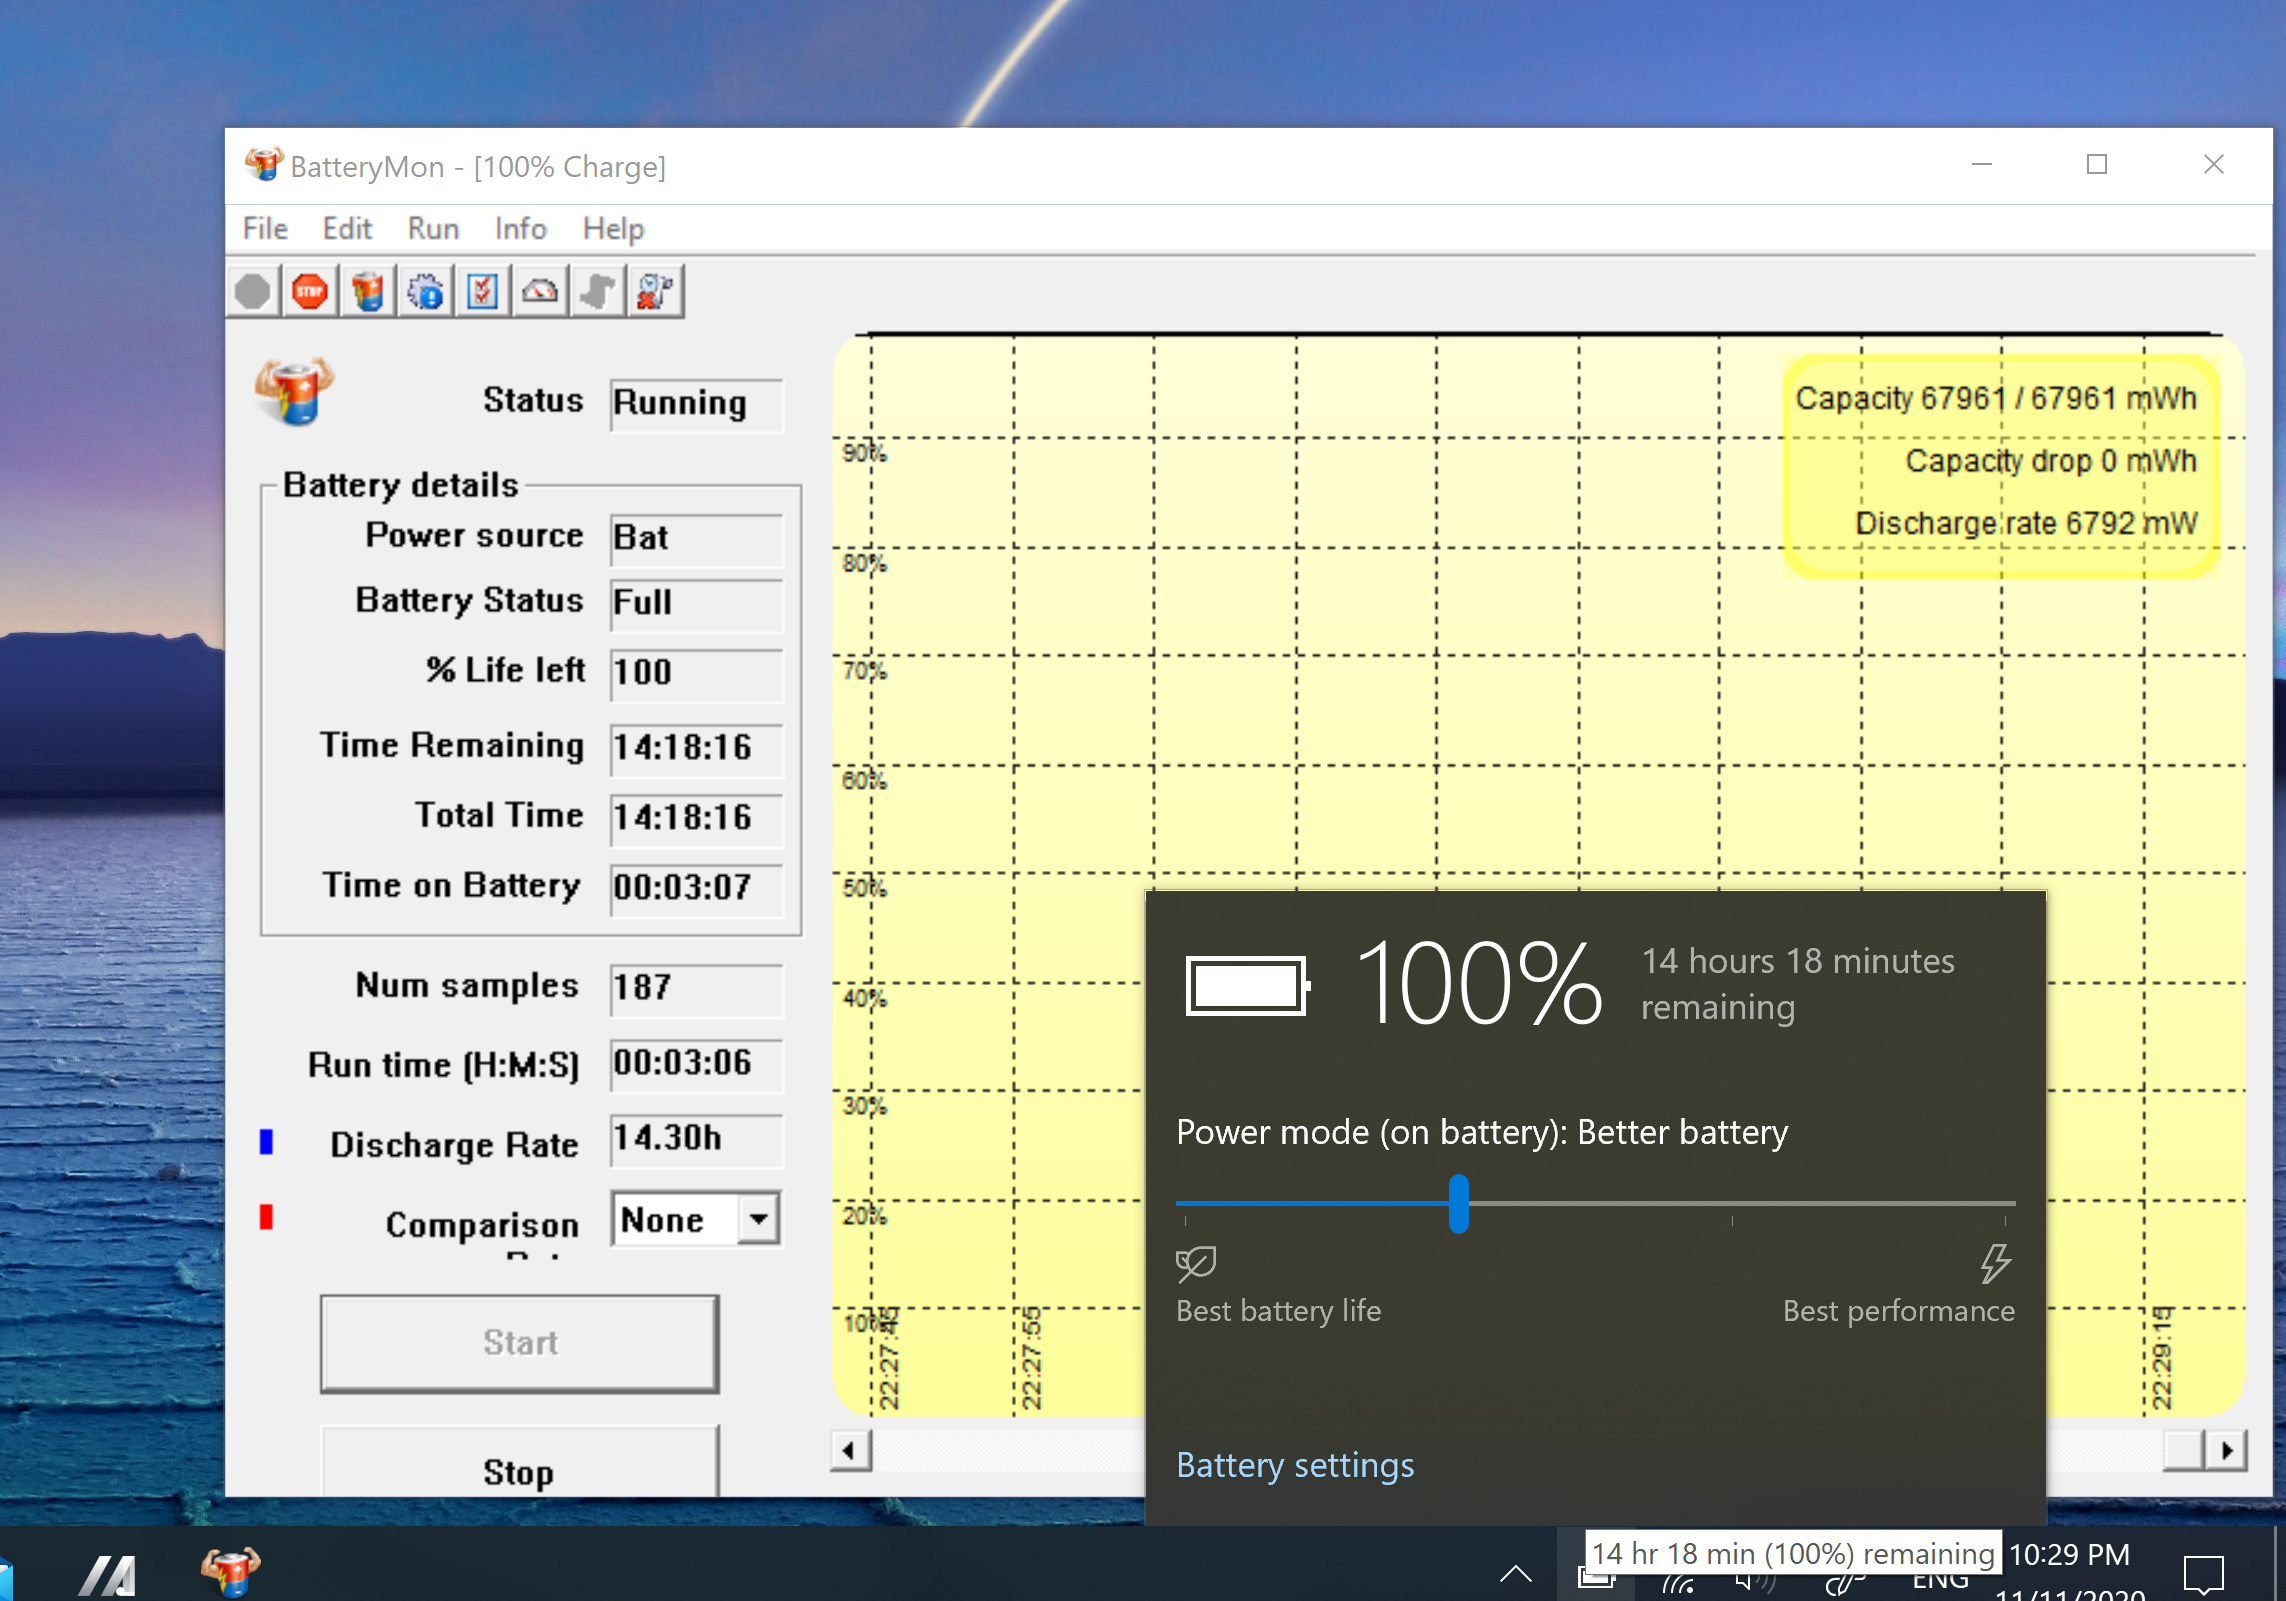Open the red checkmarks checklist toolbar icon
Screen dimensions: 2286x1601
coord(483,292)
